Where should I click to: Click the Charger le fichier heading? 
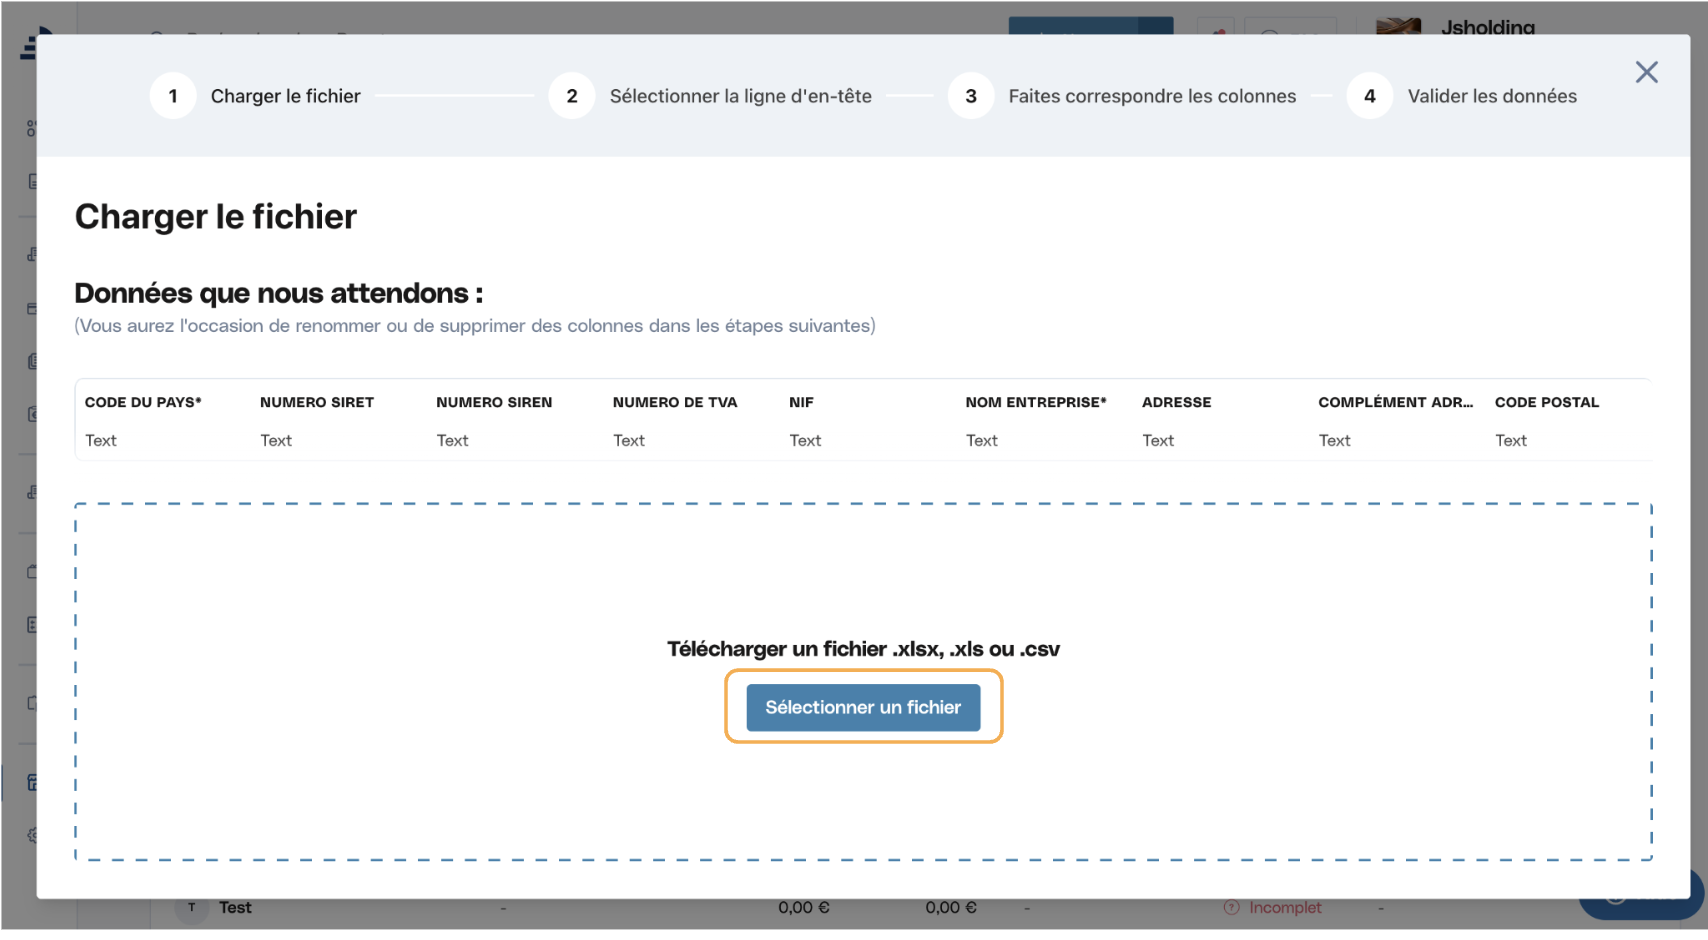point(216,217)
